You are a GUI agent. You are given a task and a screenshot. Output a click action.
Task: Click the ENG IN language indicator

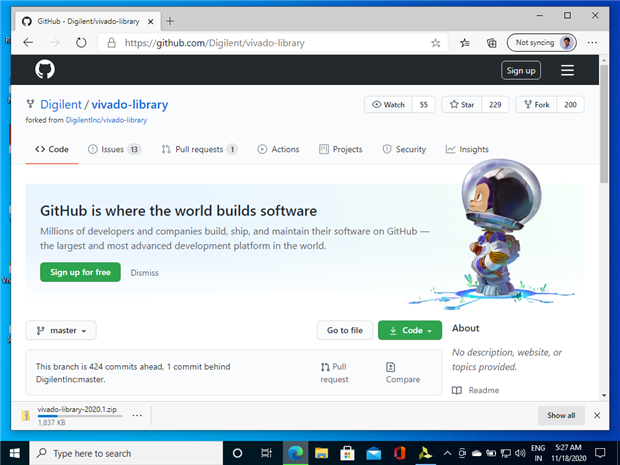538,453
